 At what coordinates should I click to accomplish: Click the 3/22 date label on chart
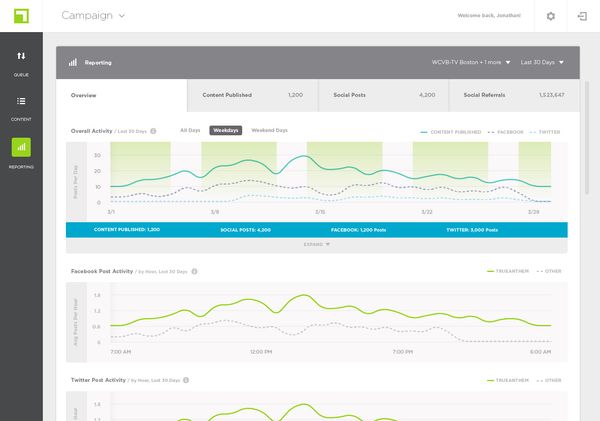(x=427, y=212)
